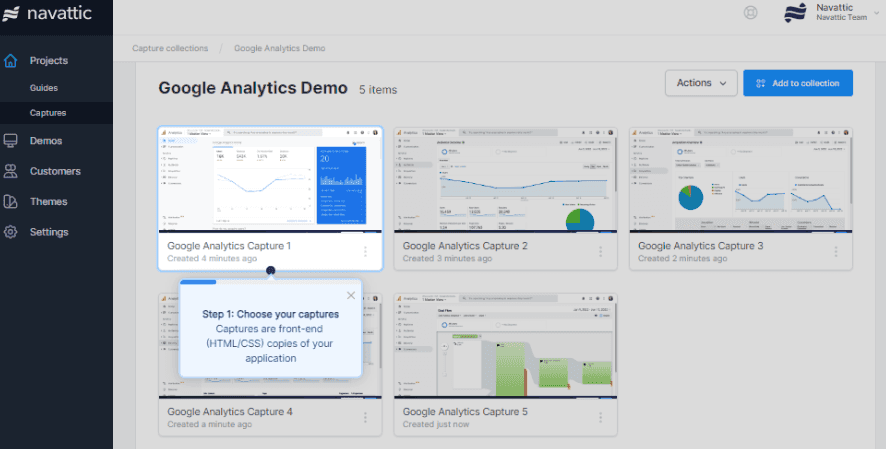Expand the Actions dropdown
This screenshot has width=886, height=449.
coord(701,83)
